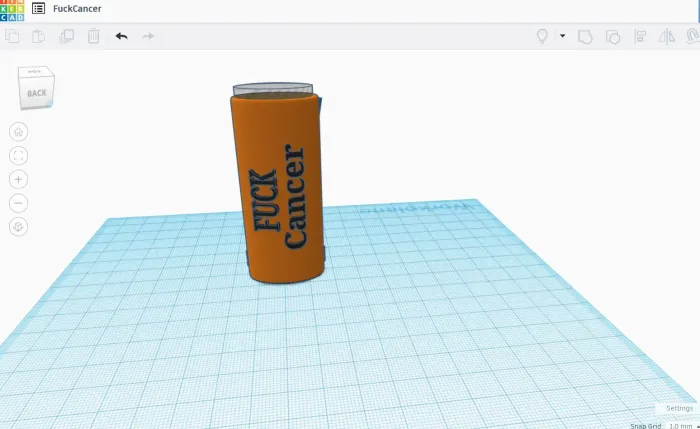Toggle the Show all lightbulb icon
This screenshot has height=429, width=700.
coord(542,36)
